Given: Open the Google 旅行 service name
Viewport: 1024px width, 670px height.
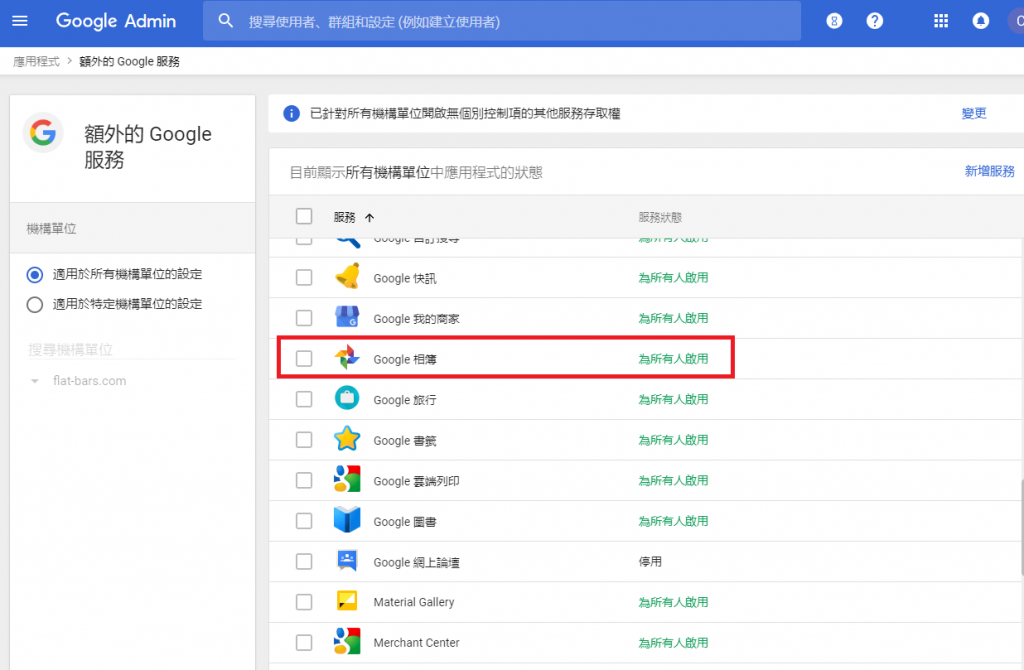Looking at the screenshot, I should pos(405,400).
